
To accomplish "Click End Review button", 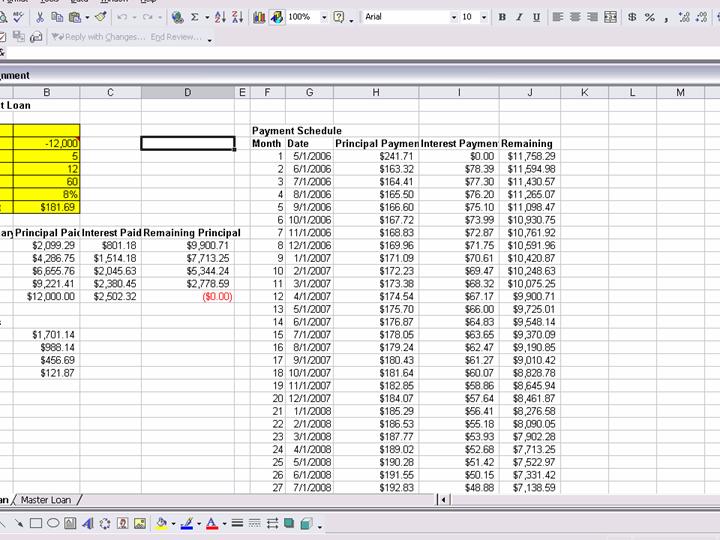I will click(x=175, y=37).
